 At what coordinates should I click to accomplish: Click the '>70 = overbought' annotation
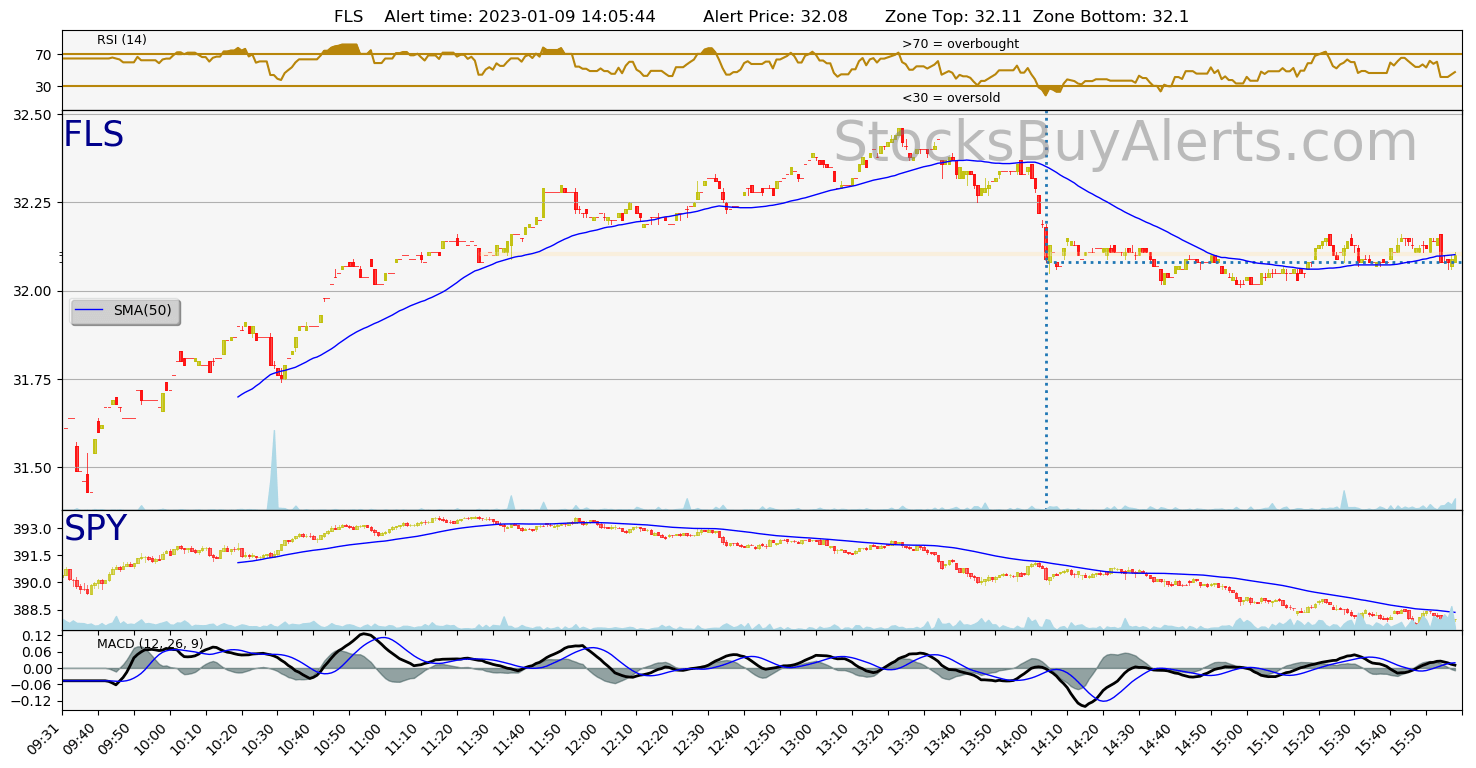click(960, 44)
